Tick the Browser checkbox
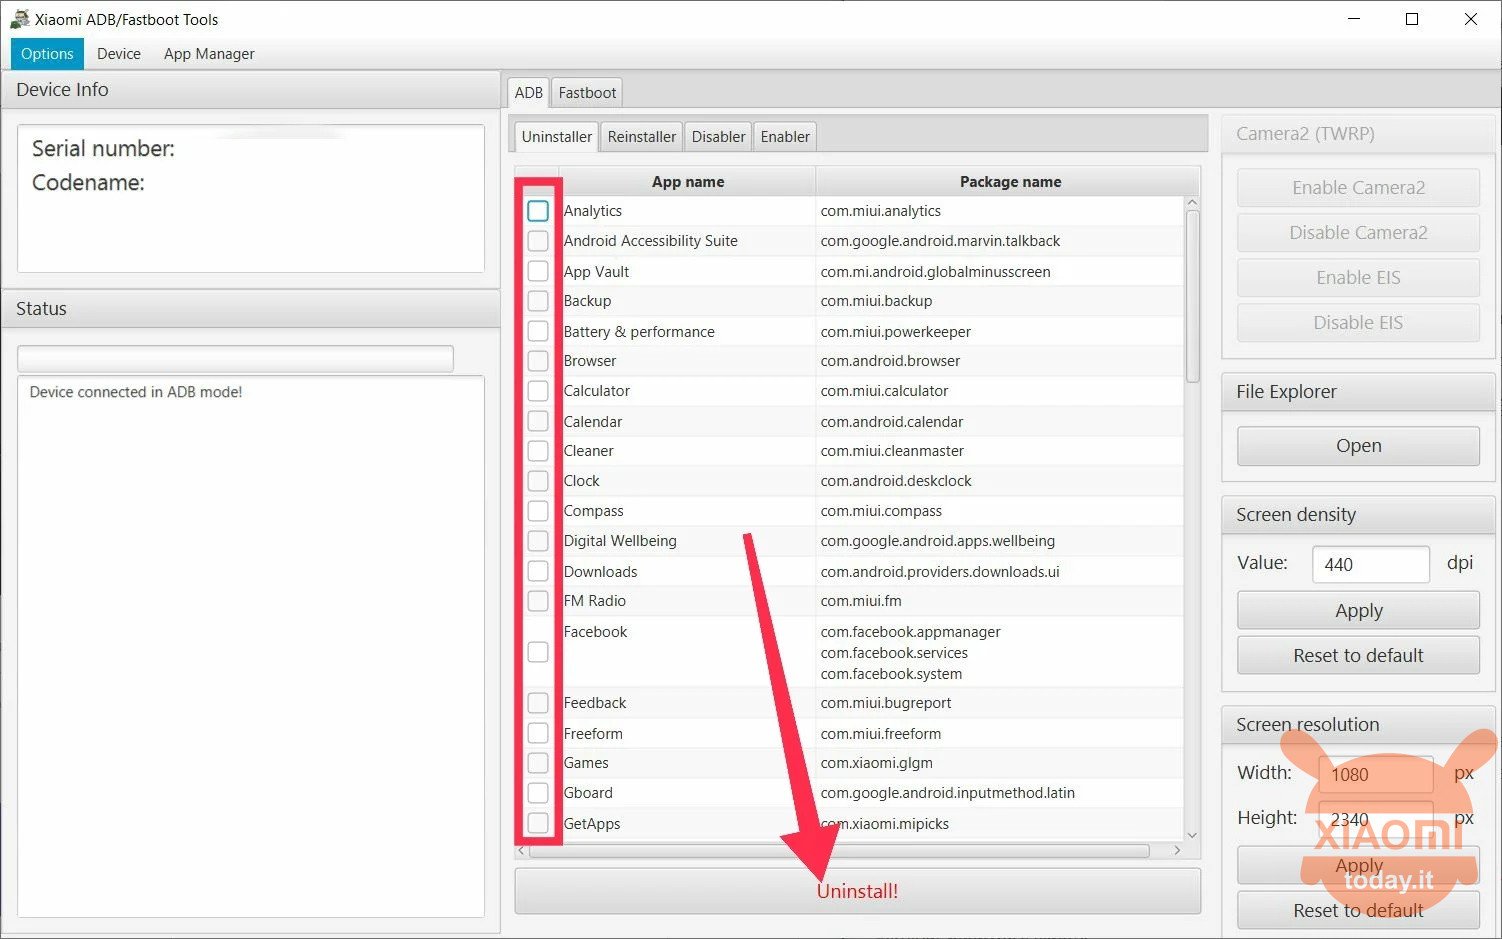The image size is (1502, 939). point(538,361)
